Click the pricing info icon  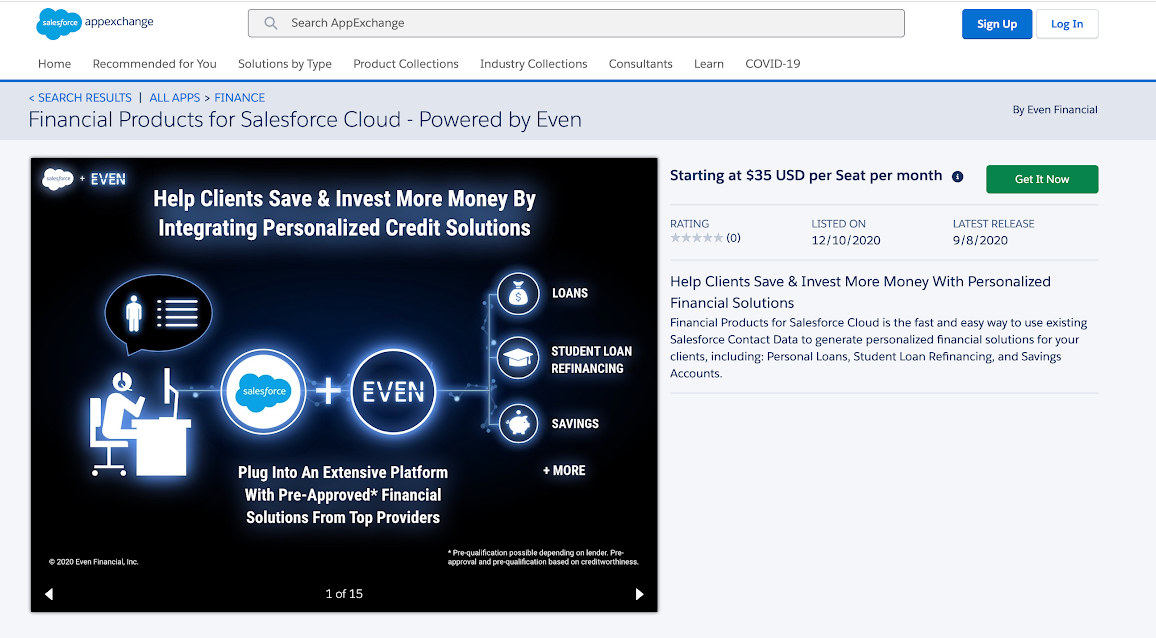957,176
